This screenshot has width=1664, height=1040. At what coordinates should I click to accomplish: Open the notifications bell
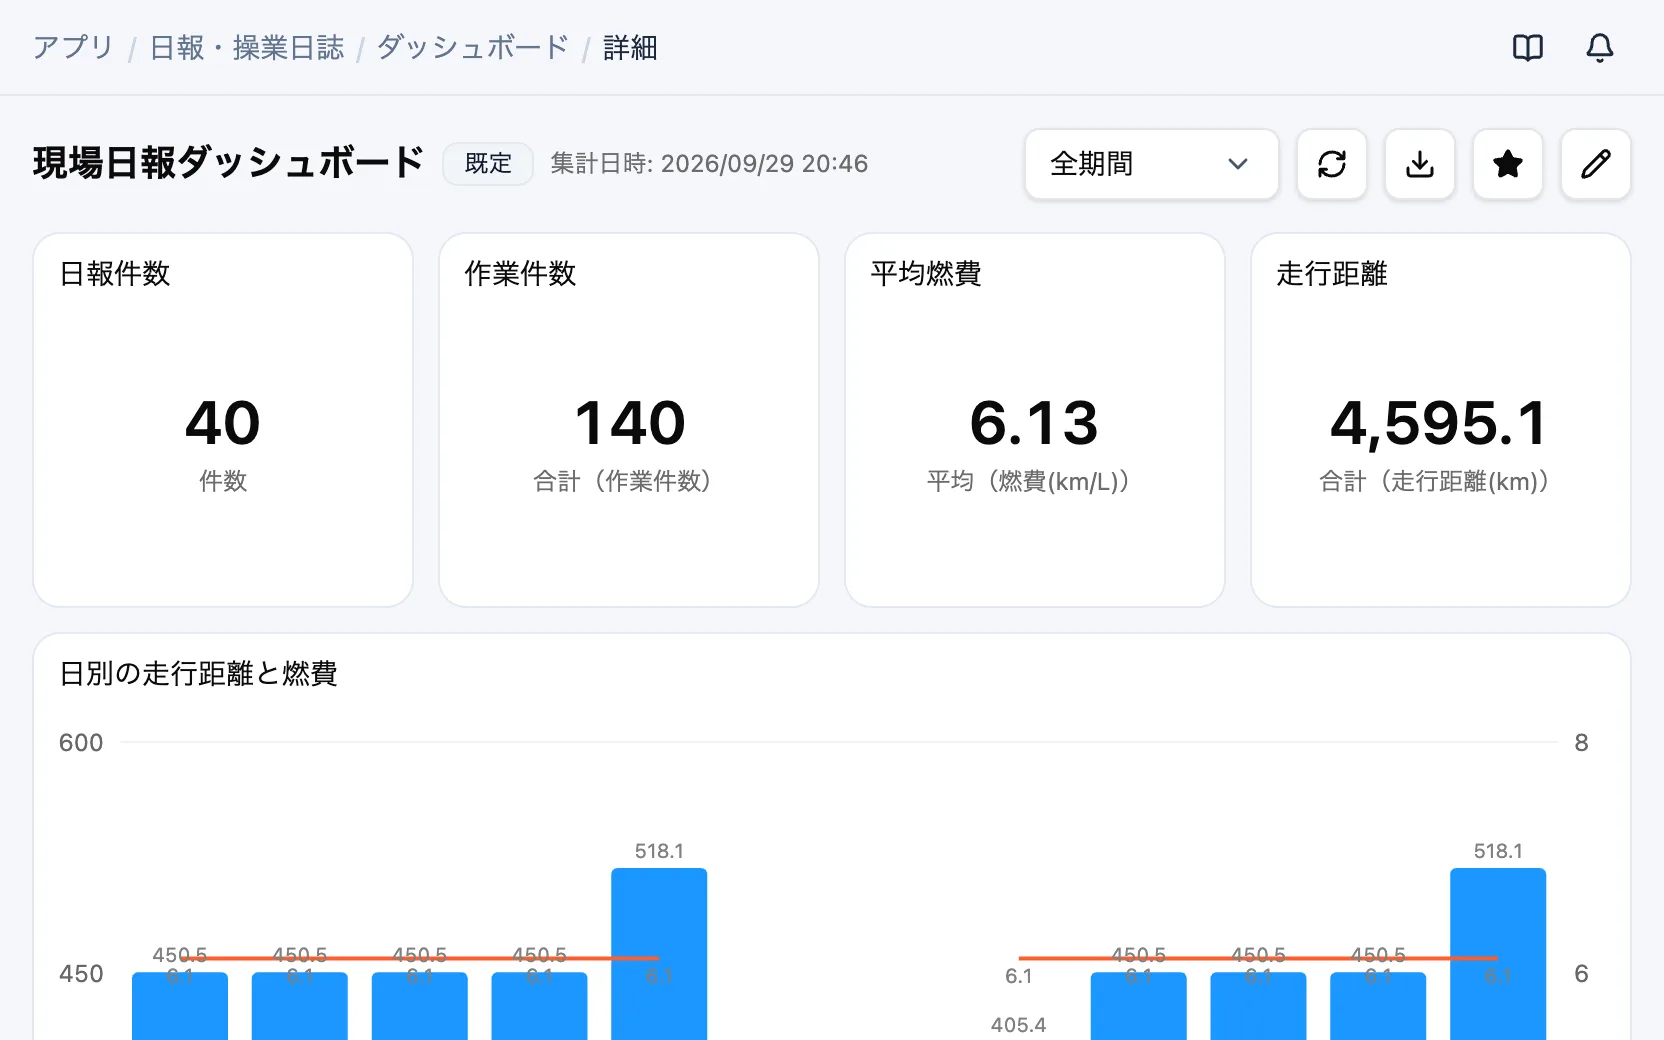tap(1600, 48)
